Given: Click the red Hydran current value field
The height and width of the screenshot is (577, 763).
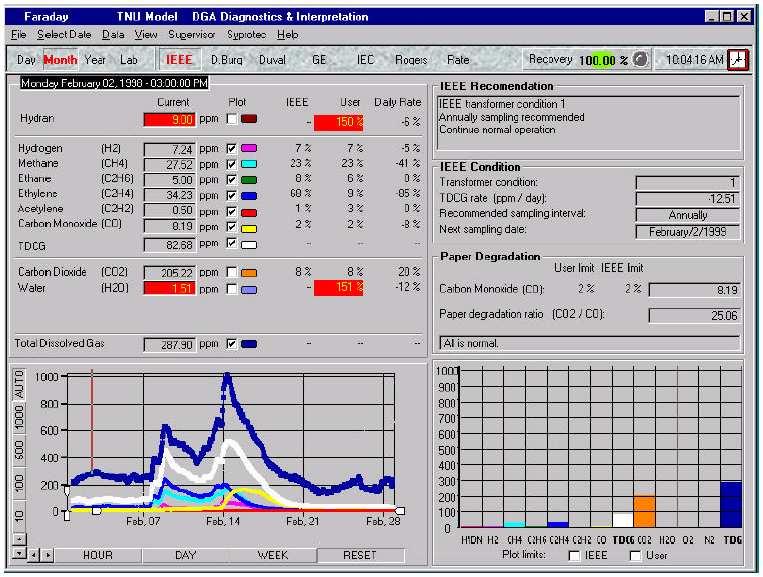Looking at the screenshot, I should (x=169, y=120).
